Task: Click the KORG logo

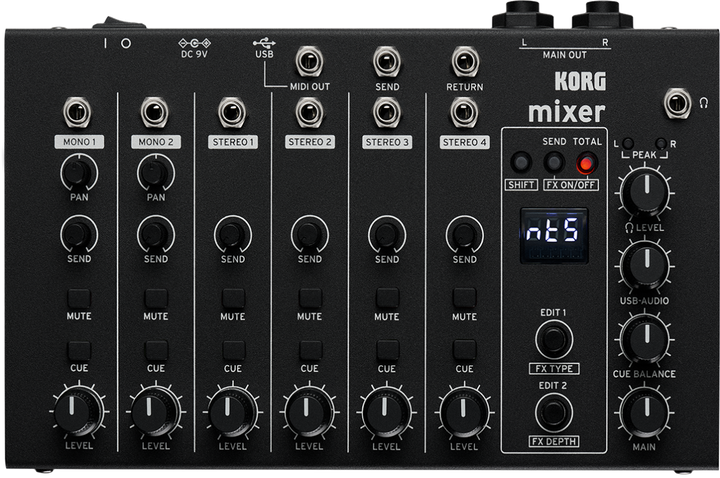Action: point(580,81)
